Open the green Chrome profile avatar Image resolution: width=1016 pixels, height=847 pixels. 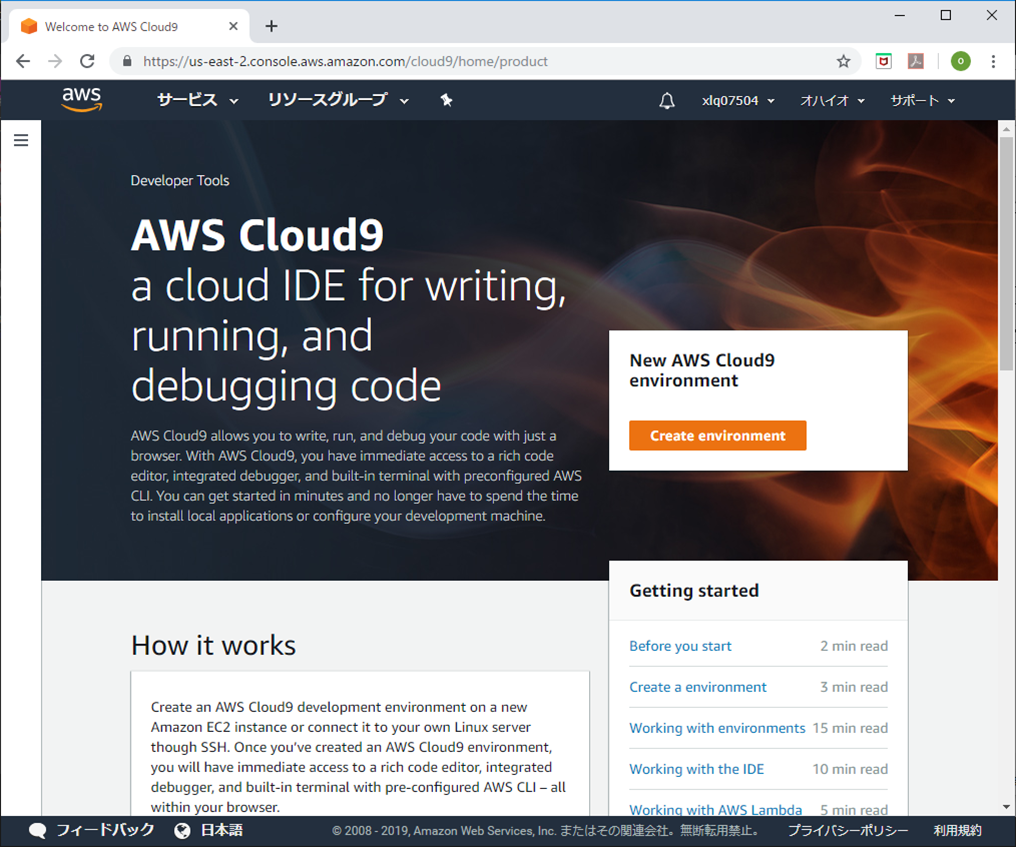tap(960, 61)
